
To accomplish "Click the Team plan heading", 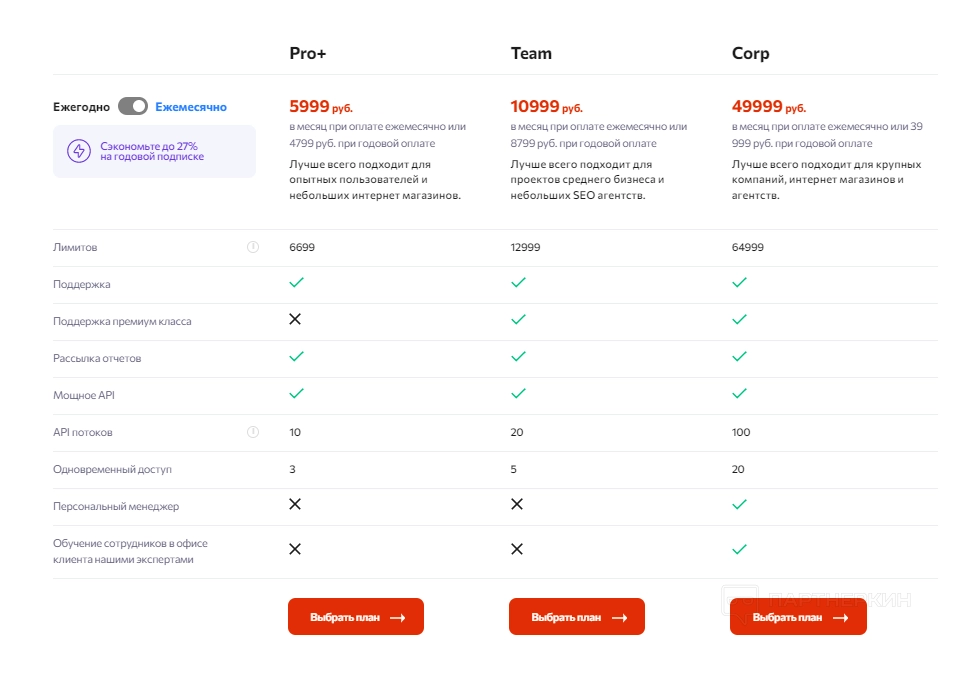I will tap(531, 54).
